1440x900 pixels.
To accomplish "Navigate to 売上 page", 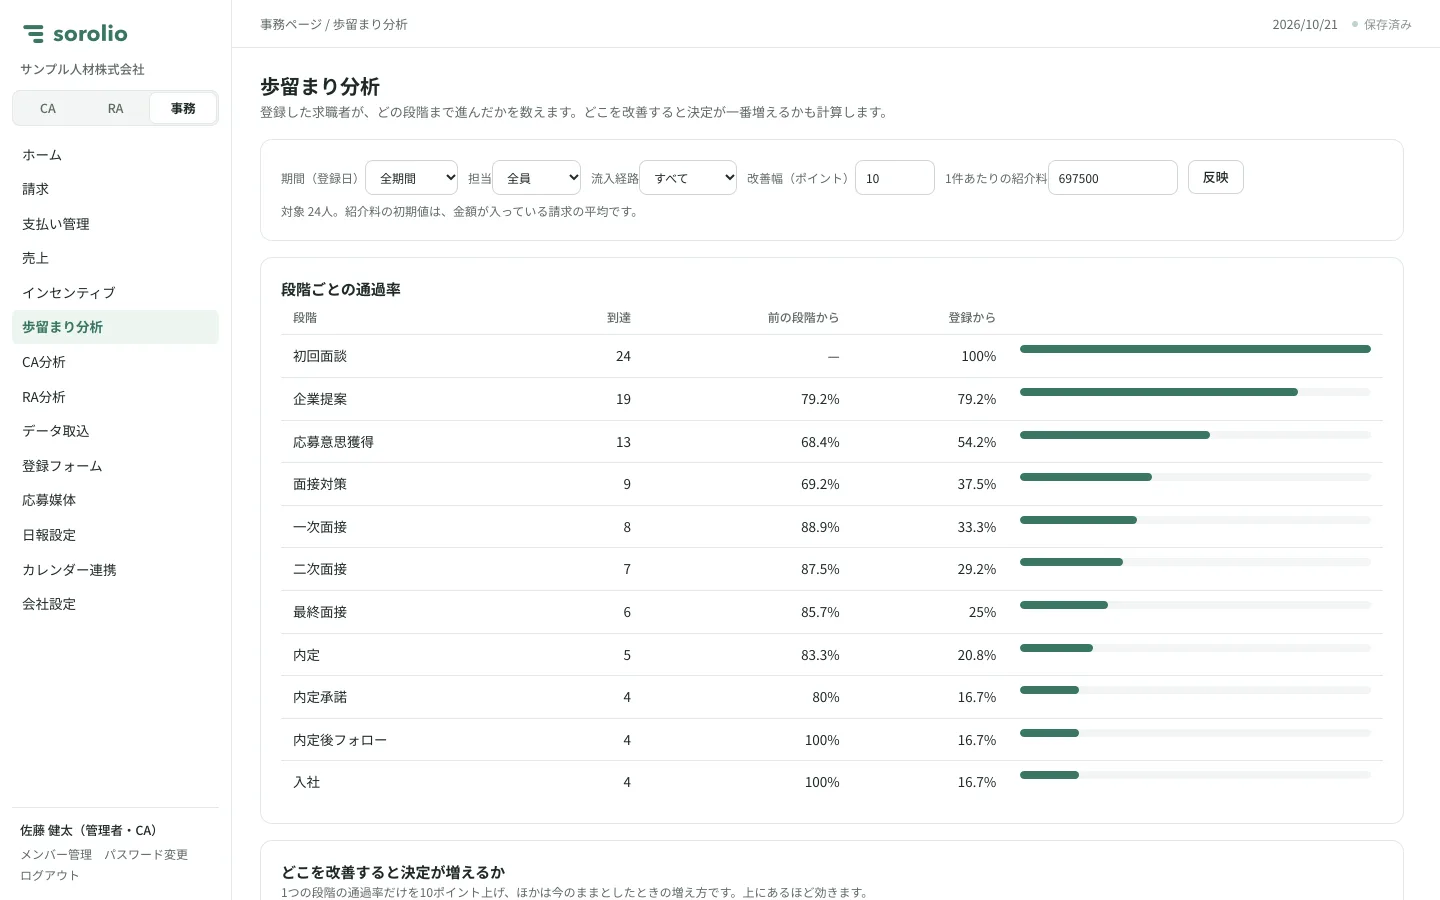I will pos(115,258).
